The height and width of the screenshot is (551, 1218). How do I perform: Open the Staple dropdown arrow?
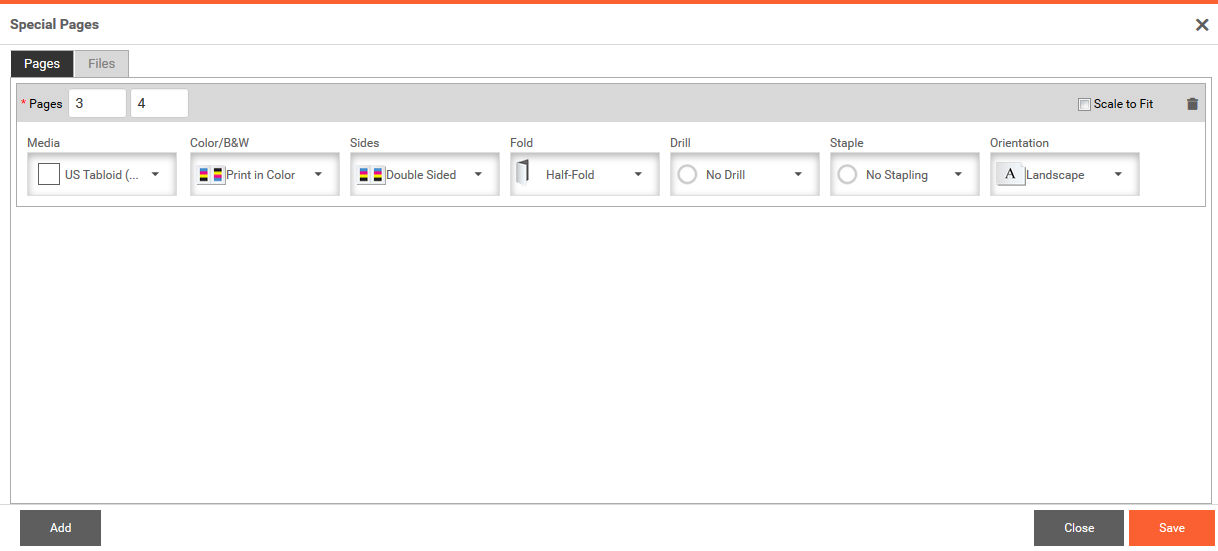[x=958, y=174]
